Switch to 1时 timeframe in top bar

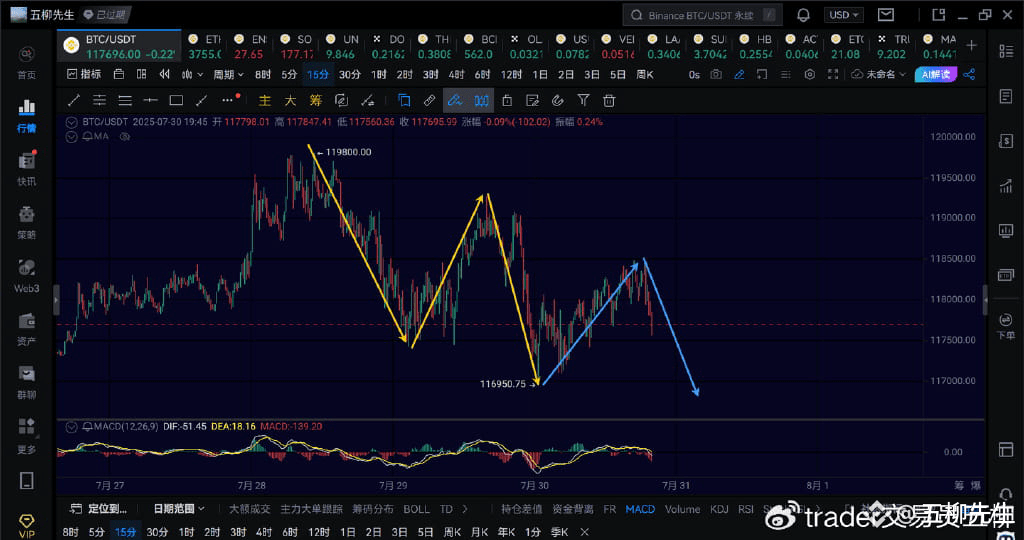coord(379,74)
